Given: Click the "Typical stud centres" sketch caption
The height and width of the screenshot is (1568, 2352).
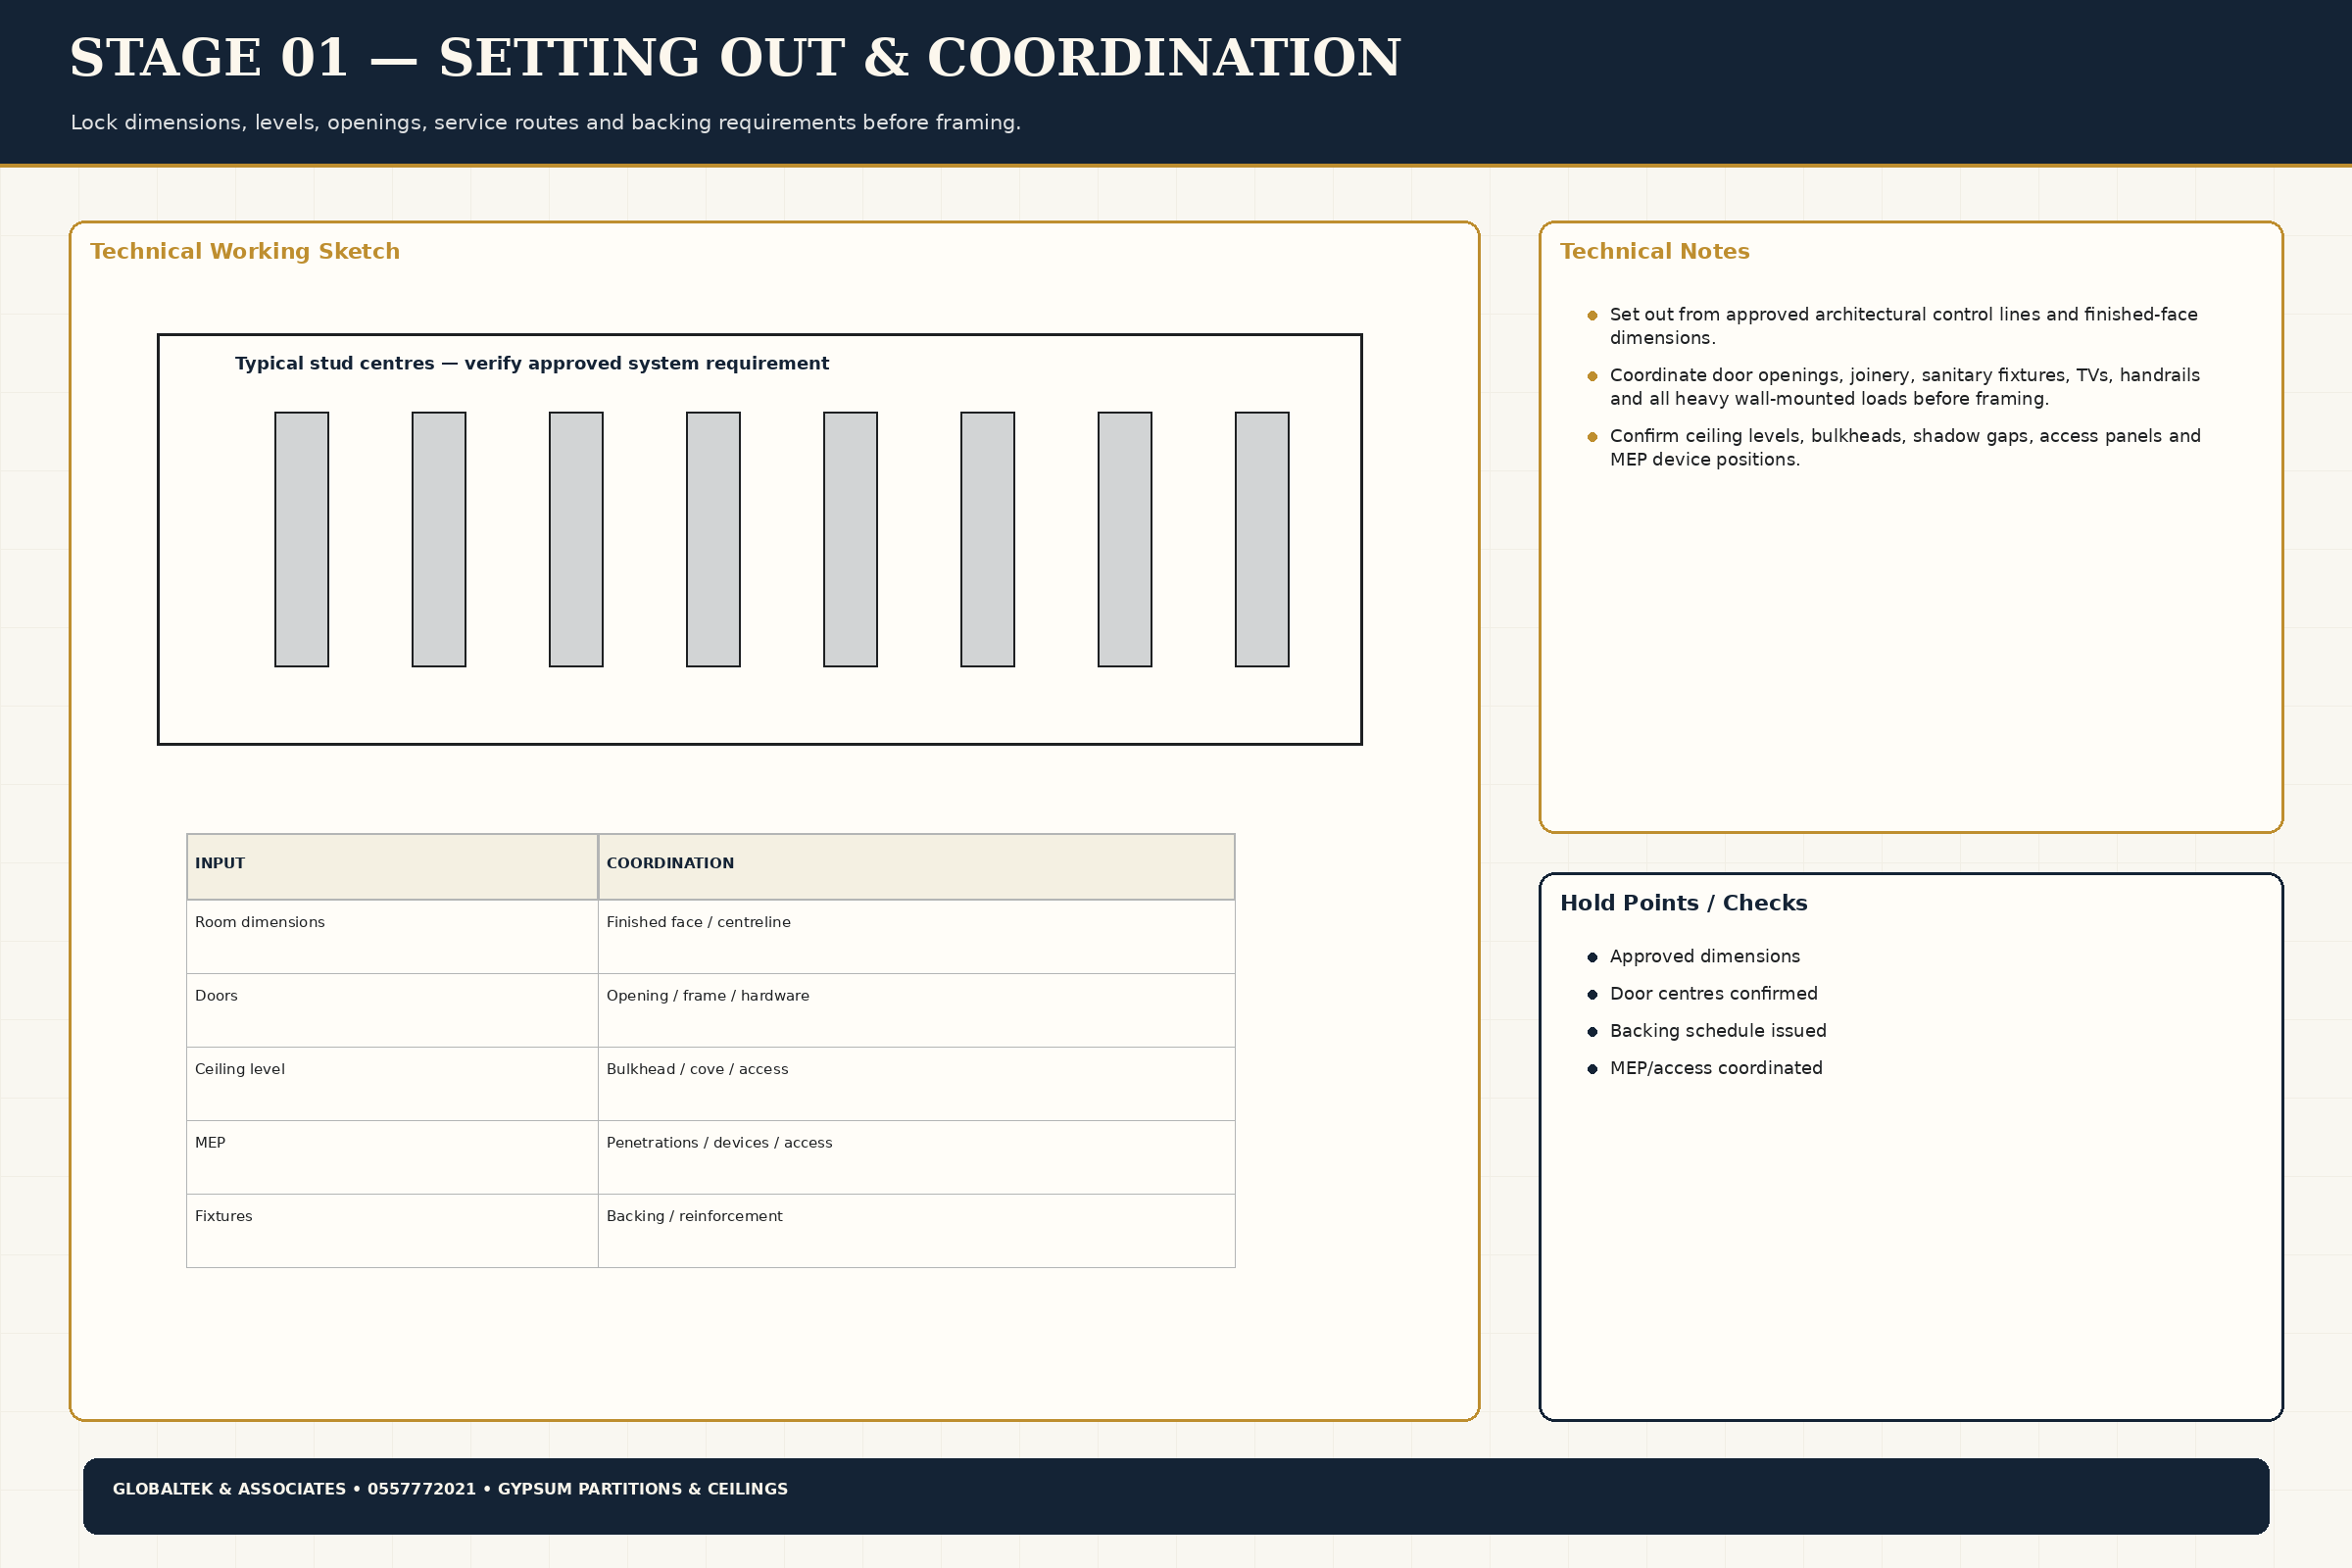Looking at the screenshot, I should coord(532,364).
